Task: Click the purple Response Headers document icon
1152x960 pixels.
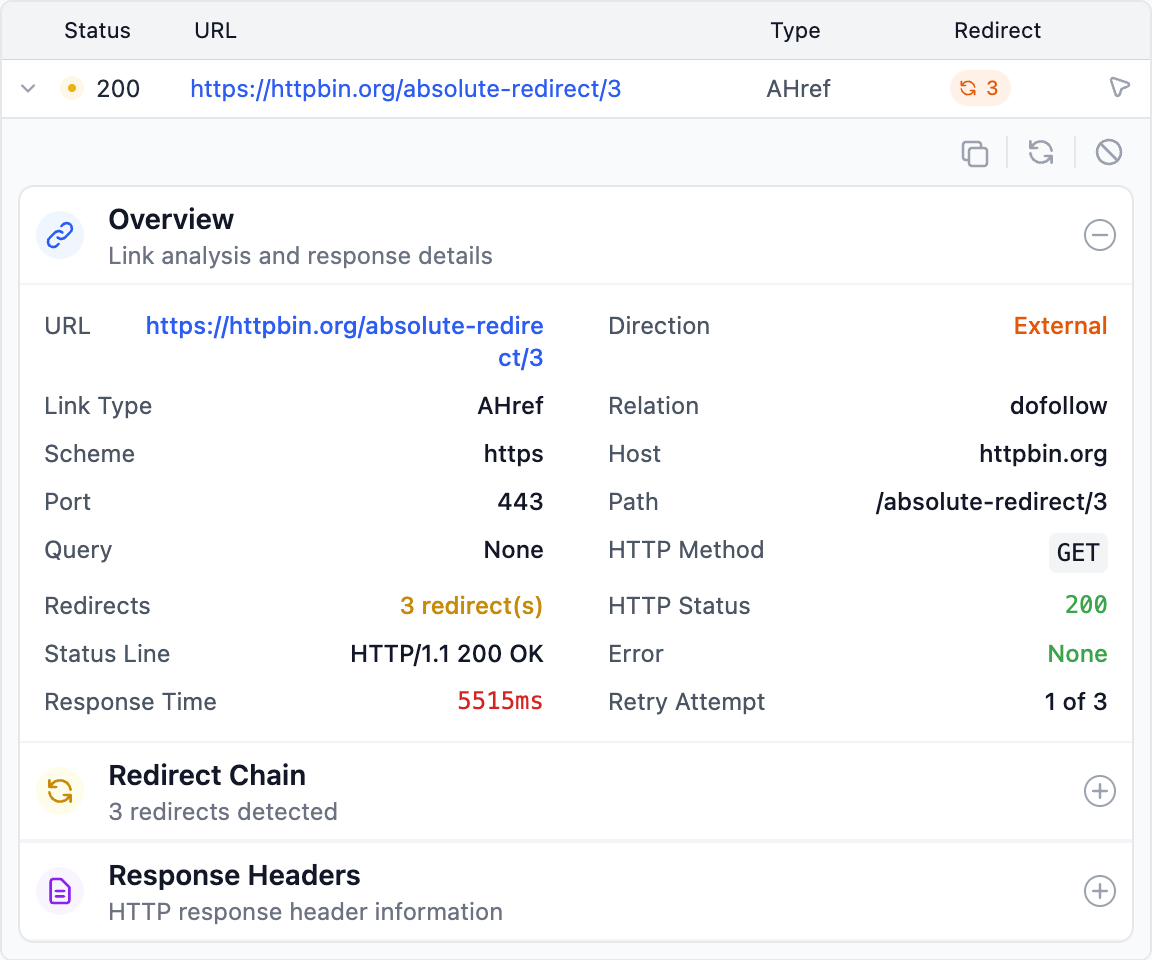Action: point(60,892)
